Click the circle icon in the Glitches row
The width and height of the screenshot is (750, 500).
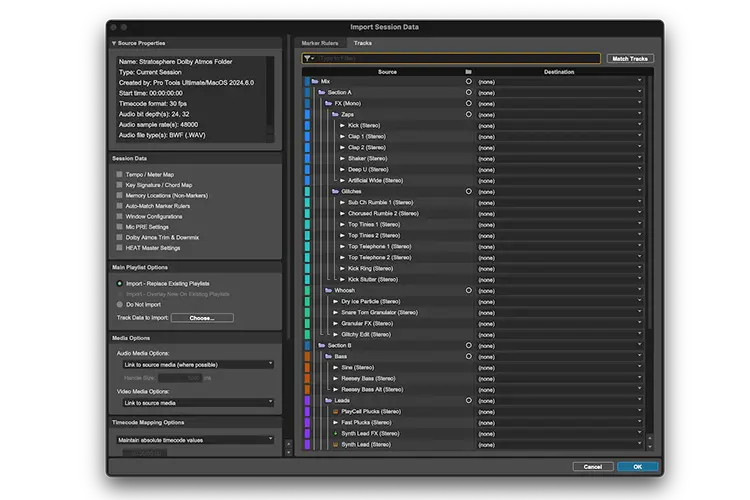coord(468,191)
